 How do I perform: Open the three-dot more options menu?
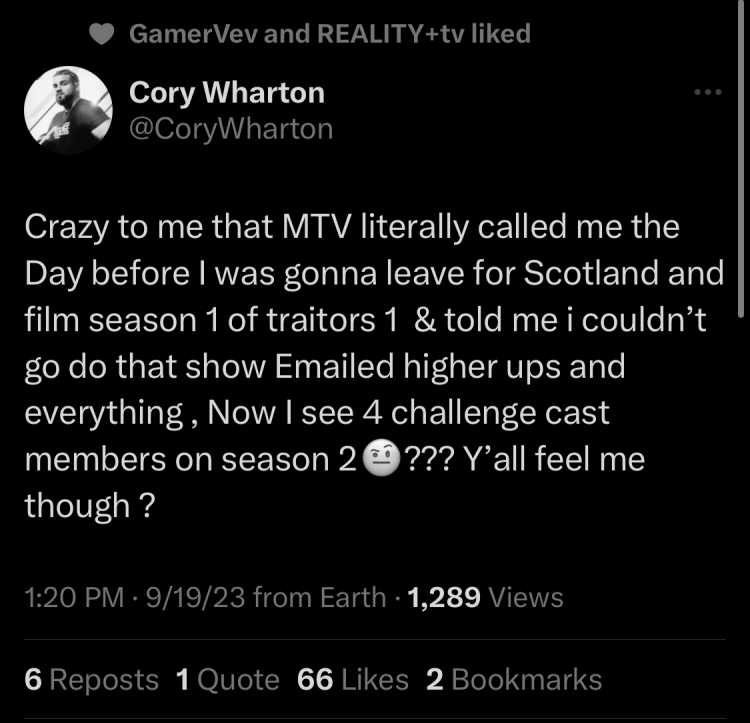pyautogui.click(x=708, y=92)
